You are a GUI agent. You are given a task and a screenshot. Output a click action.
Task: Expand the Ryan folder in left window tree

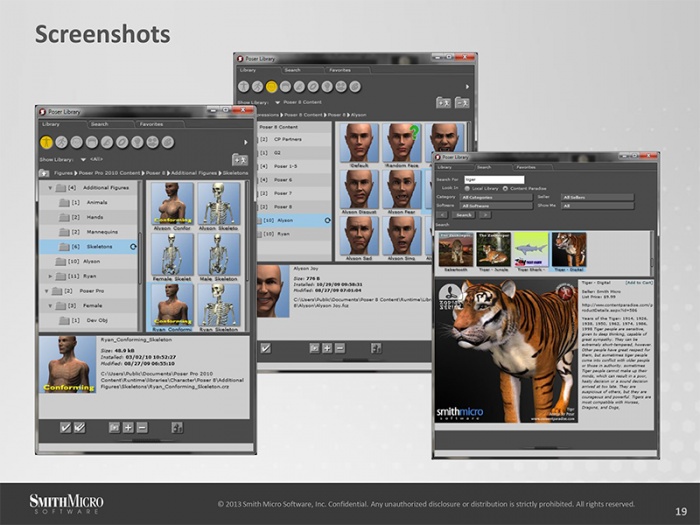tap(50, 276)
